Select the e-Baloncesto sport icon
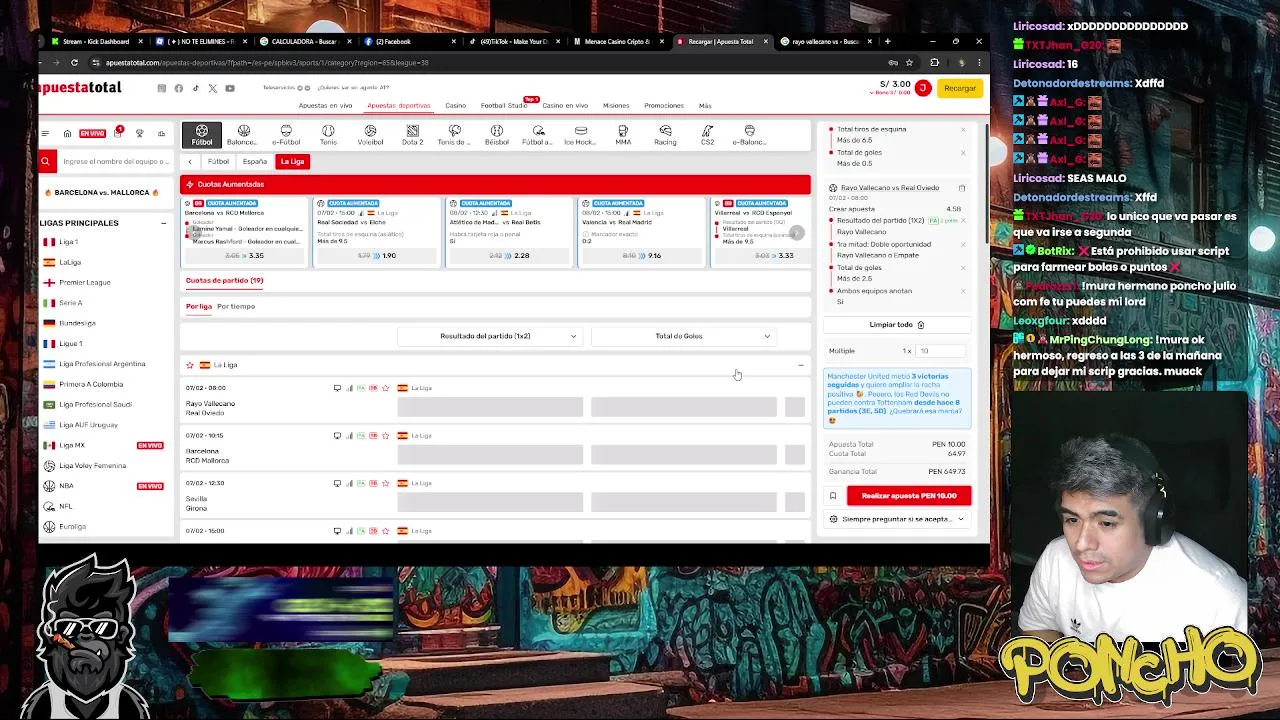 coord(749,135)
